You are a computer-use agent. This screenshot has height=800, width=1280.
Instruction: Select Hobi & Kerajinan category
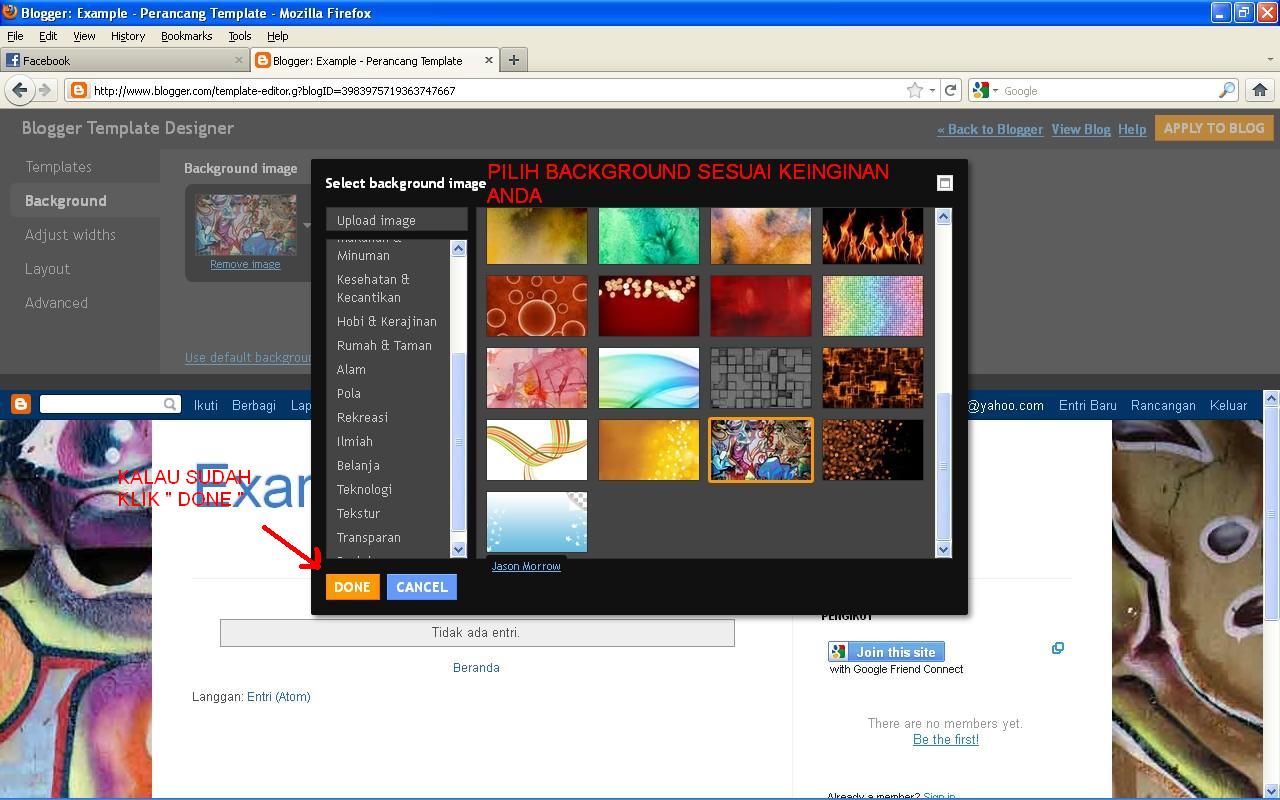coord(389,321)
